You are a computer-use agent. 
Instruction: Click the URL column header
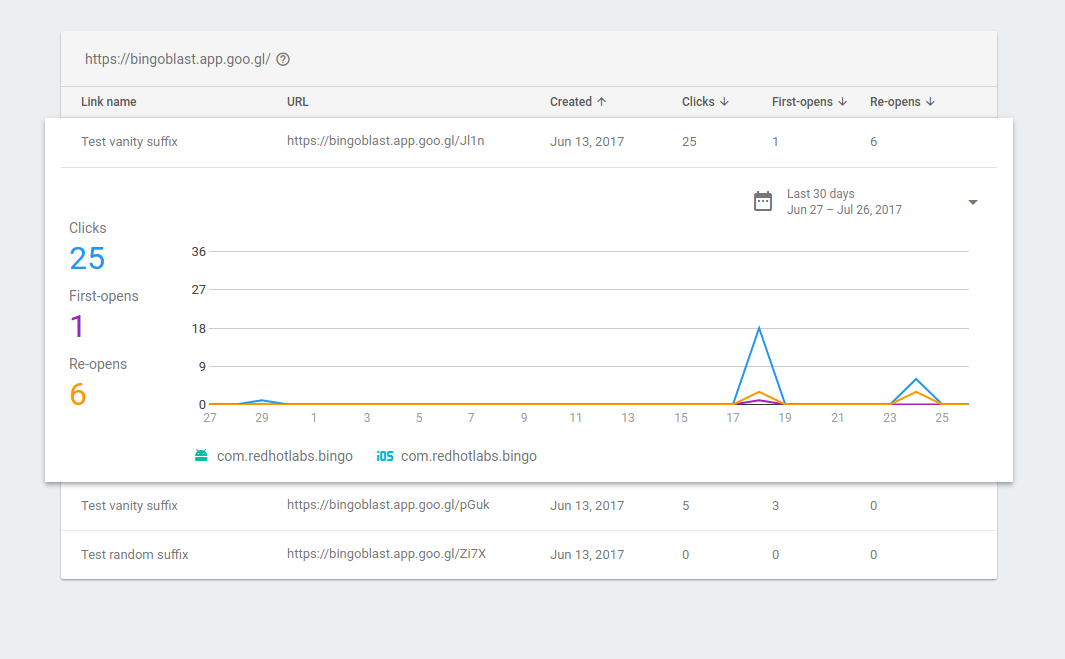click(298, 102)
